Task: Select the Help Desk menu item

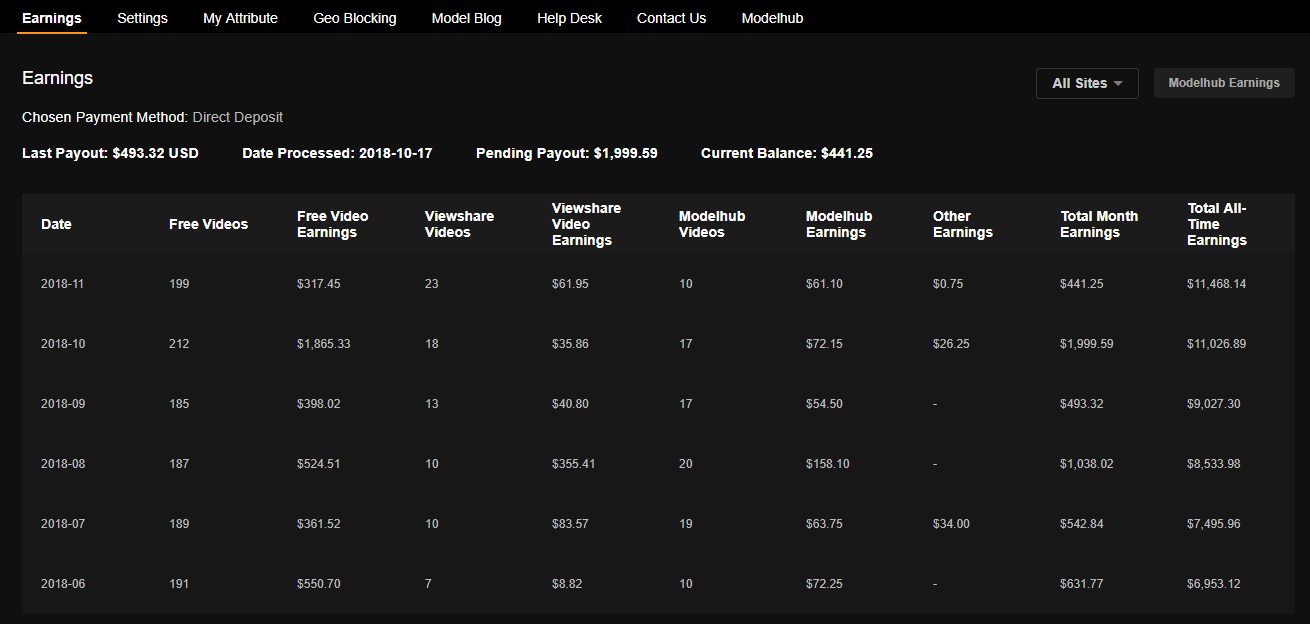Action: pyautogui.click(x=569, y=18)
